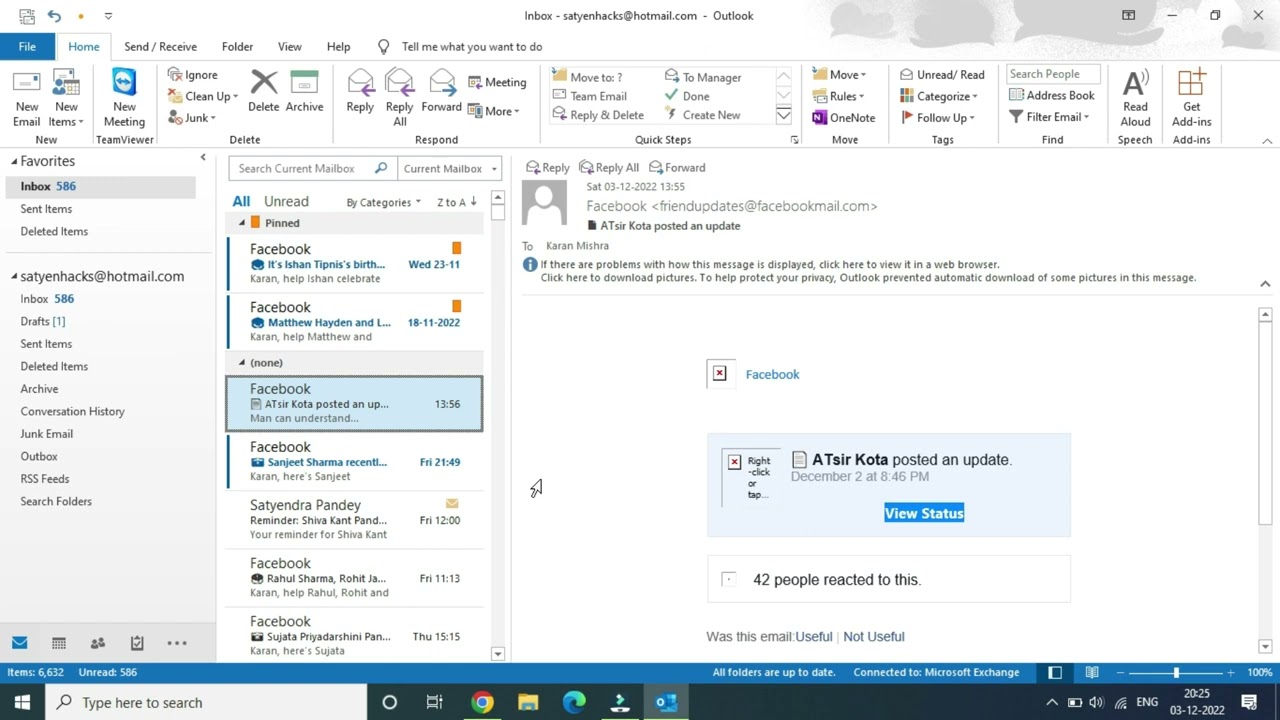
Task: Move the zoom slider handle
Action: (1176, 672)
